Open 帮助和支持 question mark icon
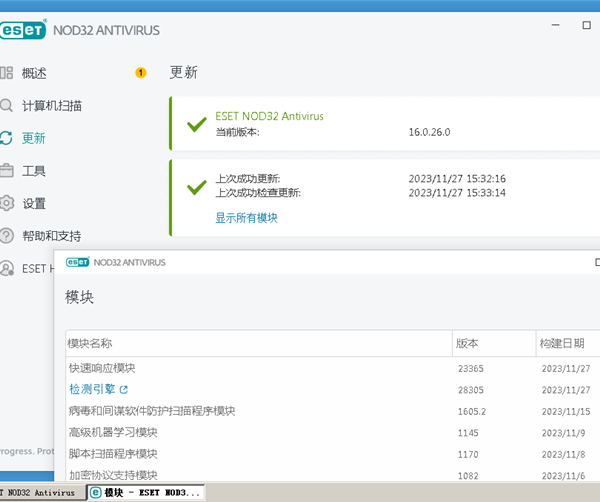Screen dimensions: 600x502 coord(7,236)
